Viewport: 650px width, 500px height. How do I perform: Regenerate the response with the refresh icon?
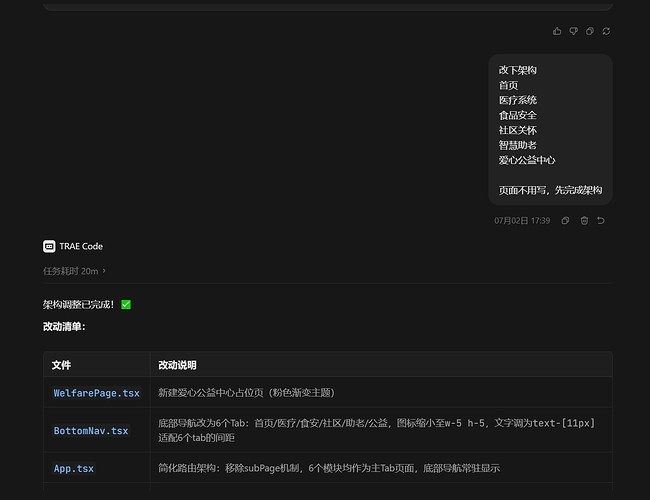click(606, 31)
